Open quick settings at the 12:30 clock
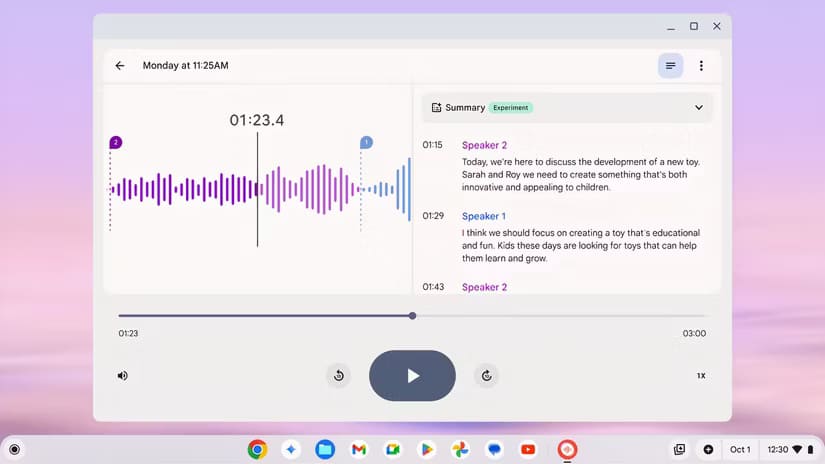This screenshot has height=464, width=825. pos(790,450)
